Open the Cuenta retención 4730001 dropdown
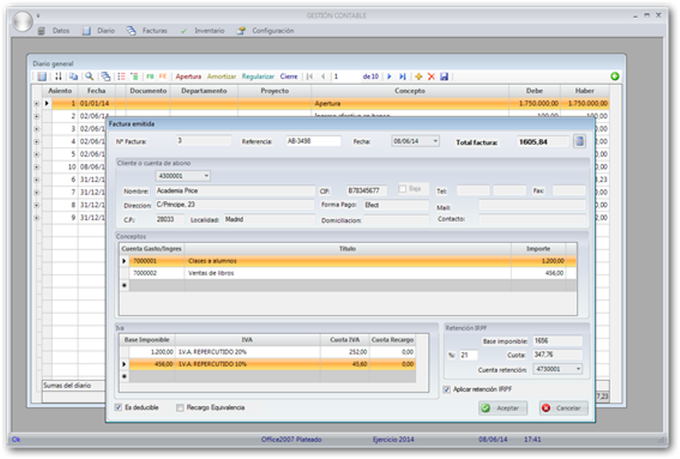 pos(578,369)
